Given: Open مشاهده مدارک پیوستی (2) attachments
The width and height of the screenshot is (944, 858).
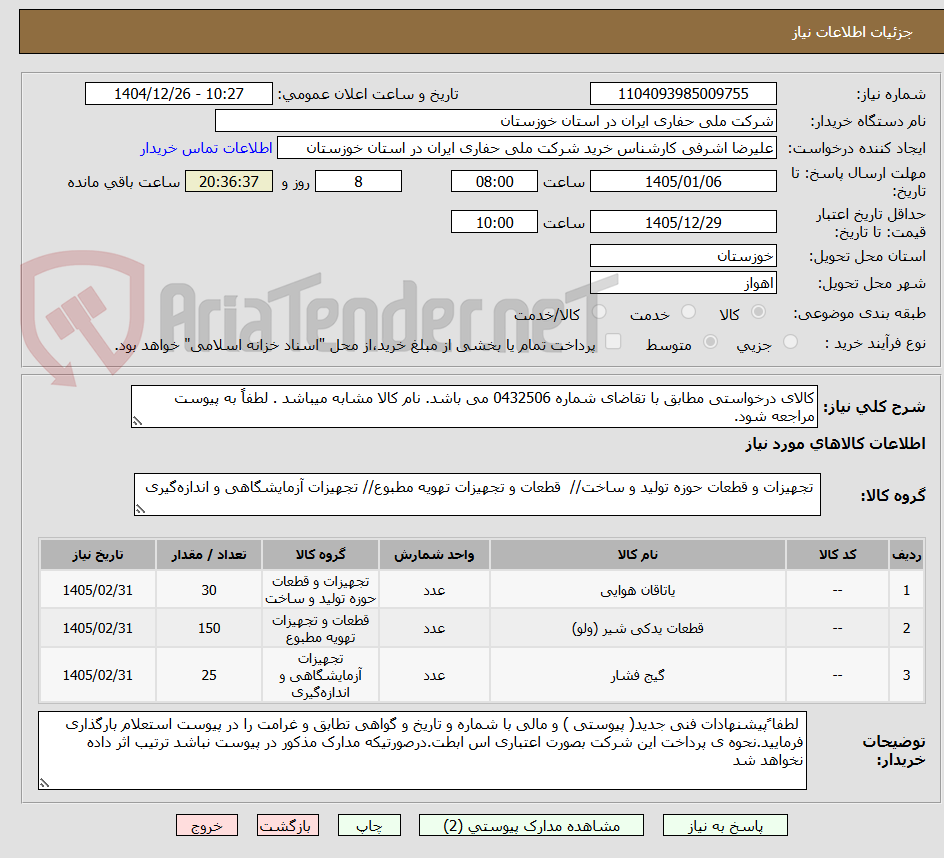Looking at the screenshot, I should pyautogui.click(x=531, y=825).
